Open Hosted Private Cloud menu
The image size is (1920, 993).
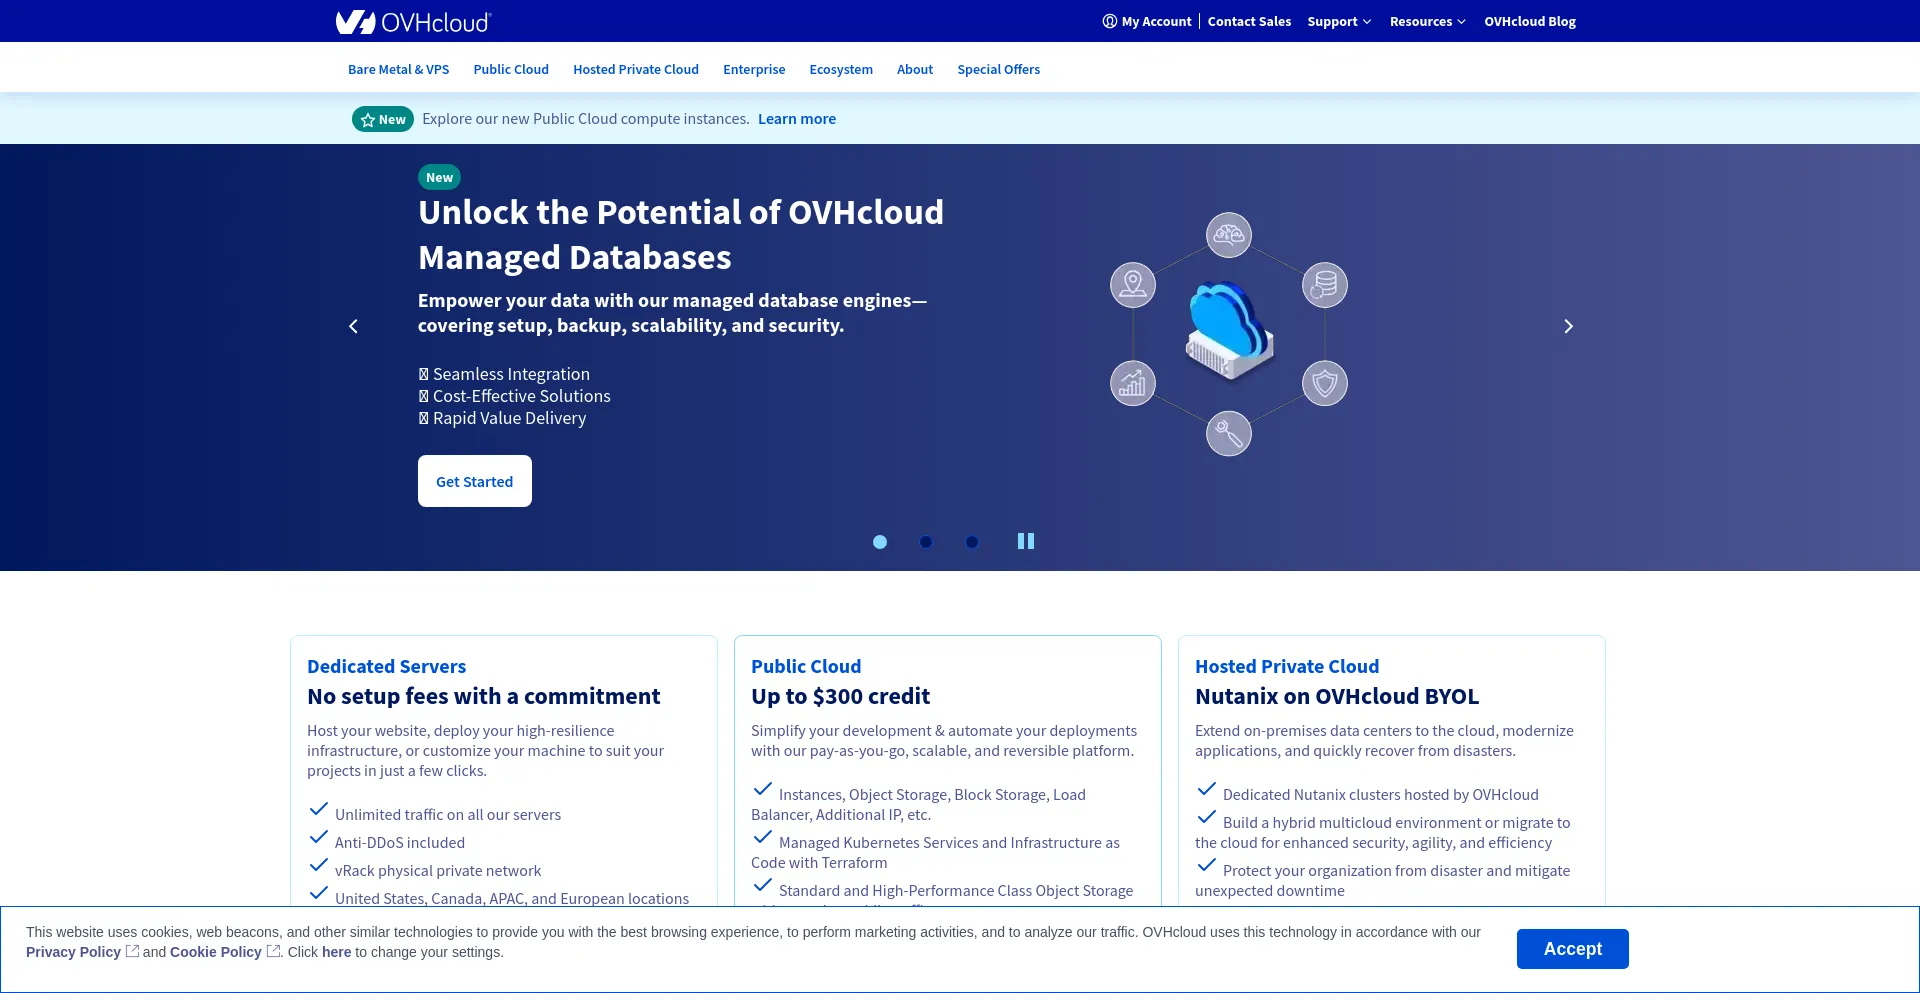(636, 69)
